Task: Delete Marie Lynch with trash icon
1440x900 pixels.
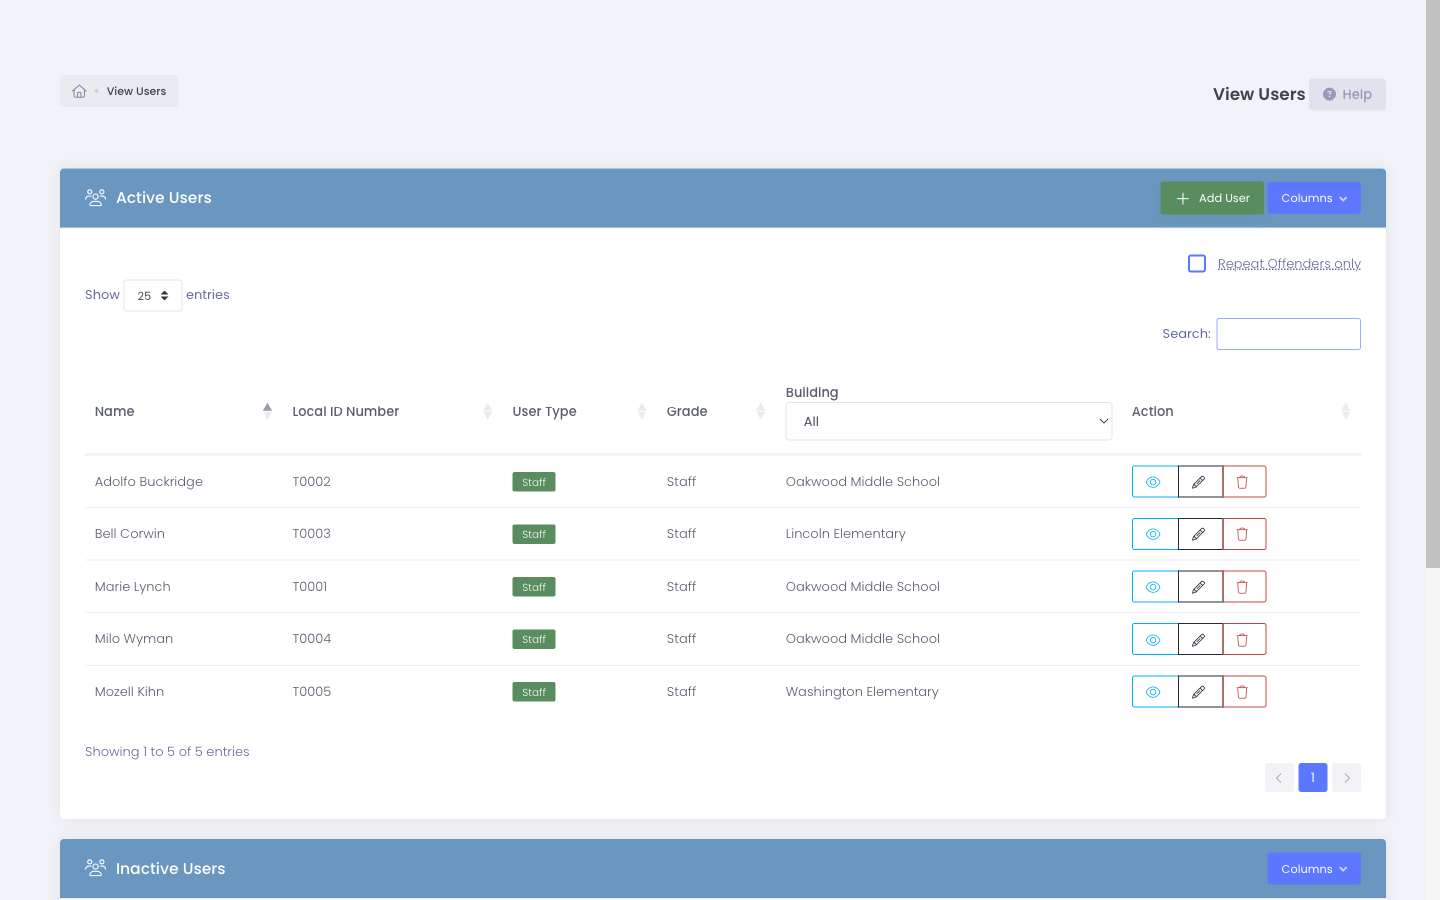Action: tap(1243, 587)
